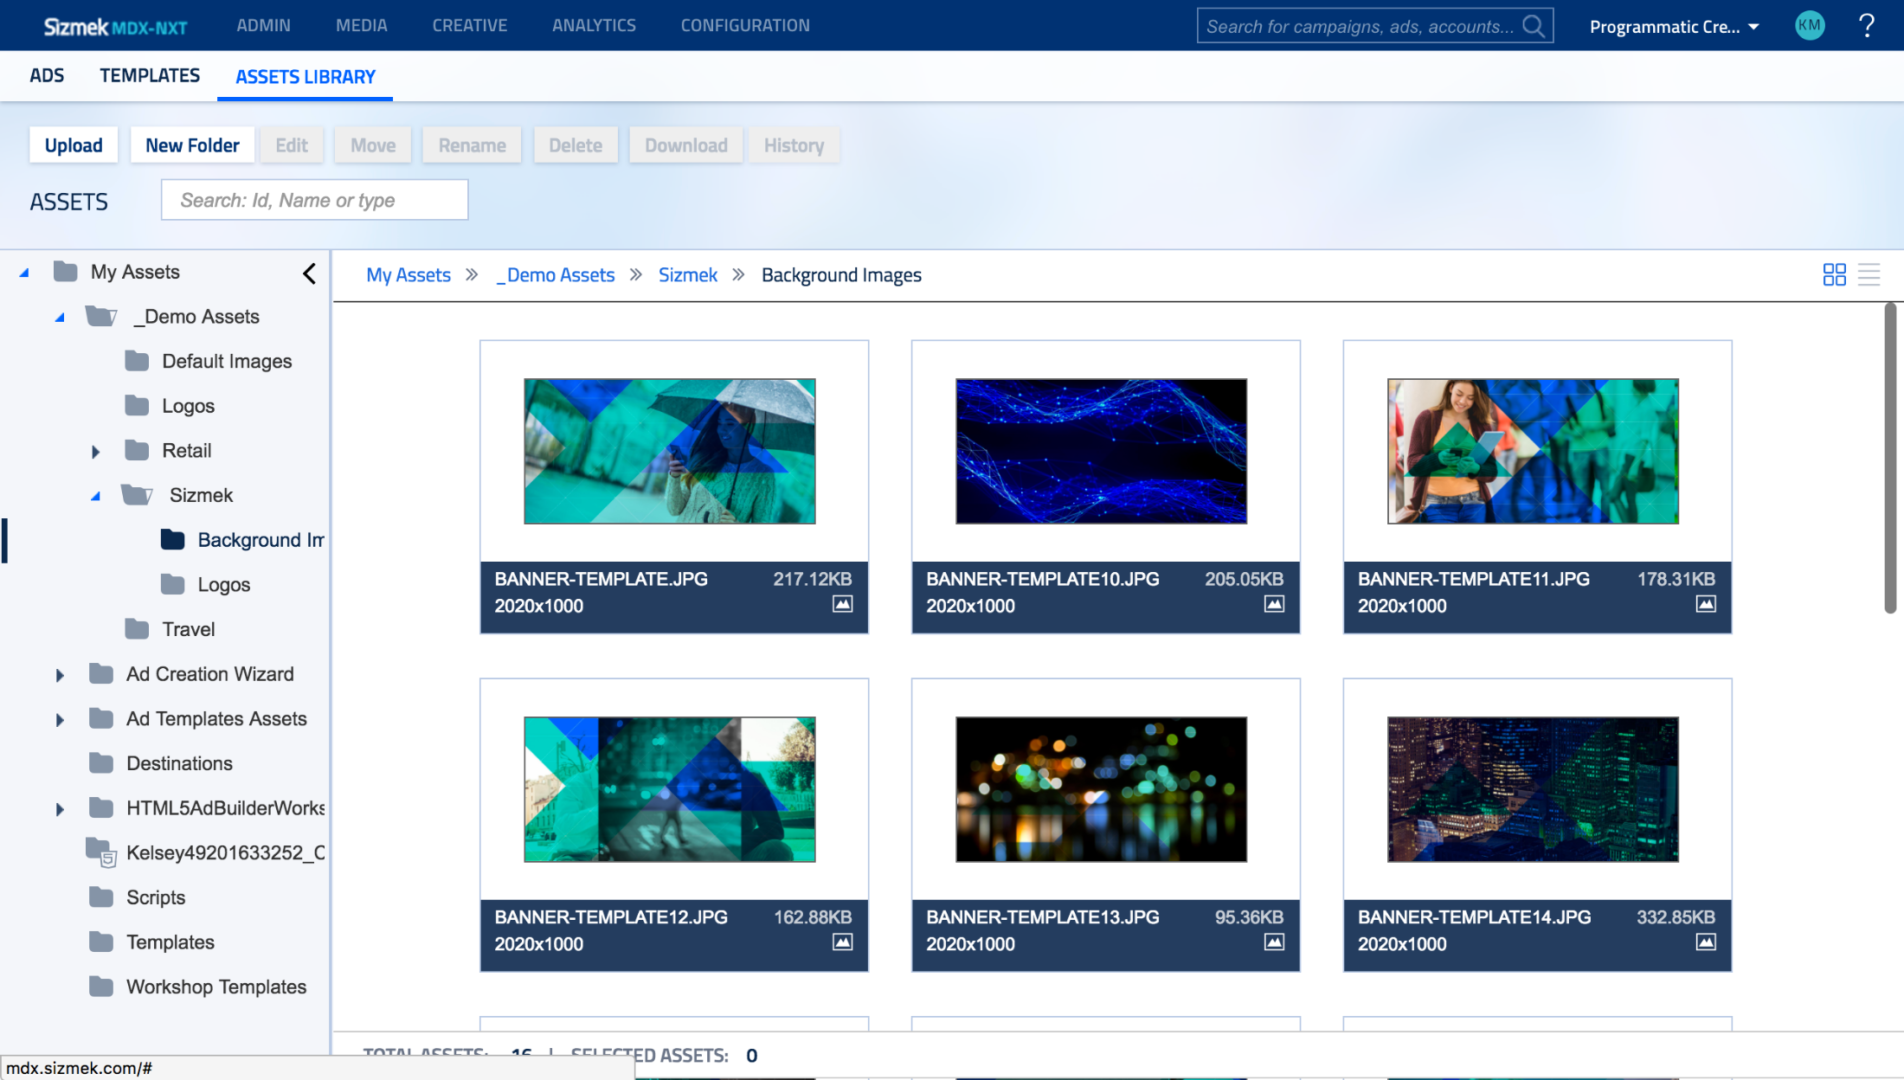
Task: Click the Templates folder icon in tree
Action: point(101,942)
